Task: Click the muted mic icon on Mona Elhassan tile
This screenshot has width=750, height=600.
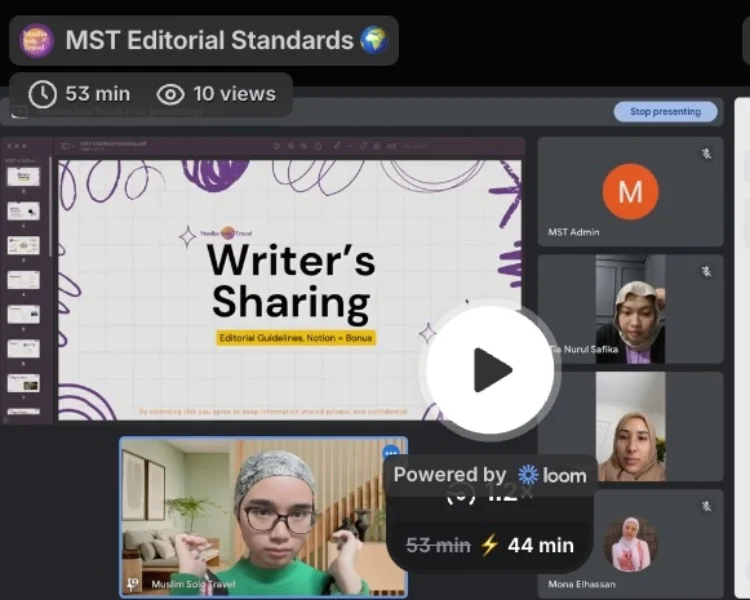Action: (706, 506)
